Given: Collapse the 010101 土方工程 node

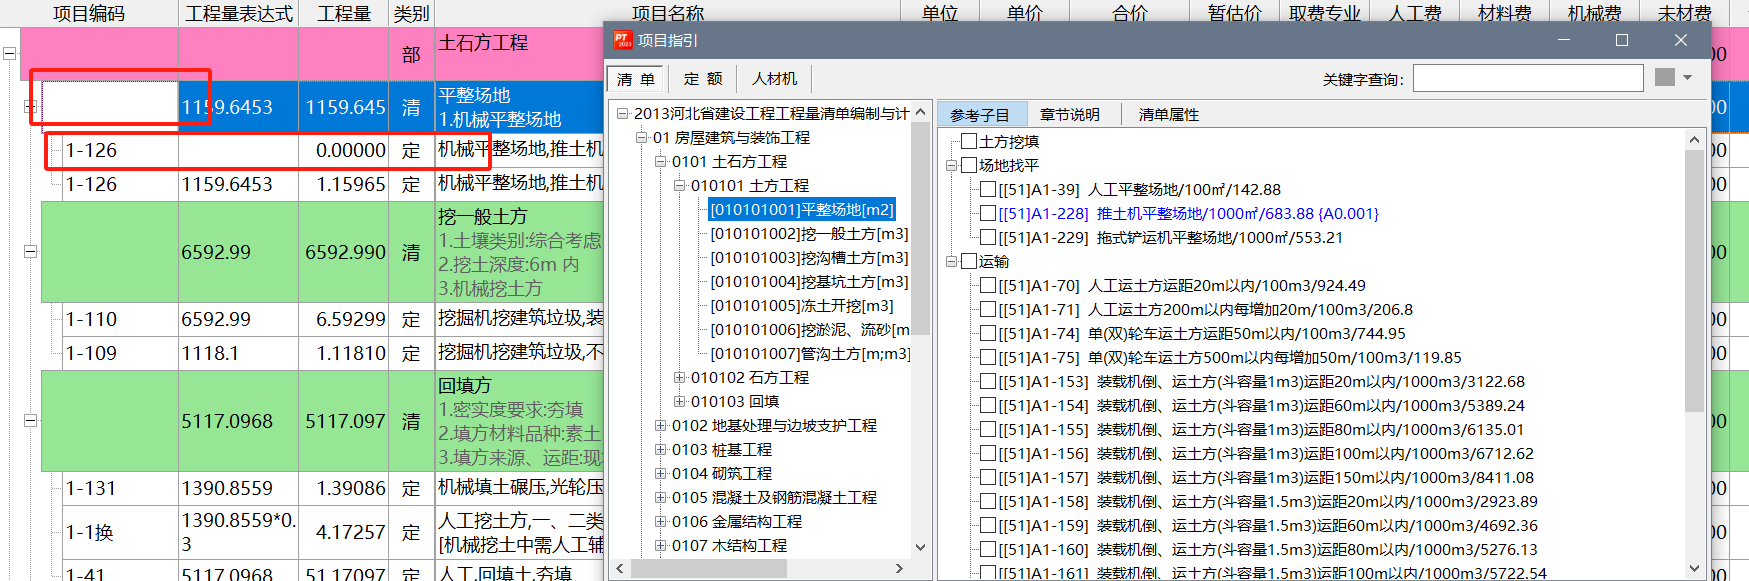Looking at the screenshot, I should 679,186.
